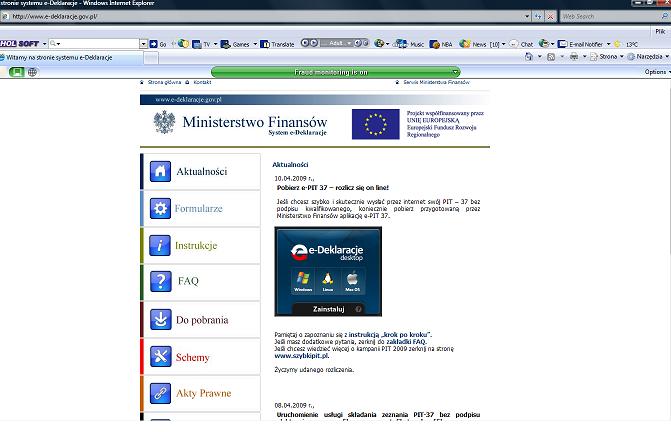
Task: Click the Strona główna link
Action: [164, 82]
